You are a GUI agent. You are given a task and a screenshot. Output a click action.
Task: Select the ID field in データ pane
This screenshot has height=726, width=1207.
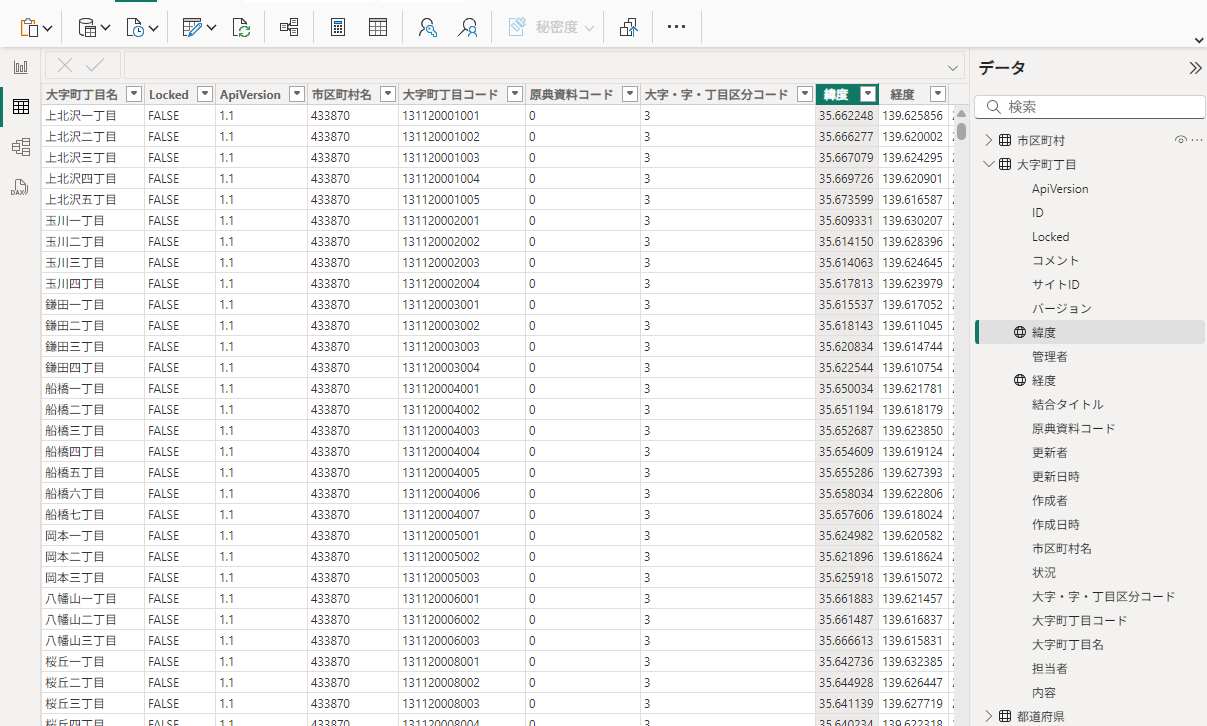[x=1038, y=212]
